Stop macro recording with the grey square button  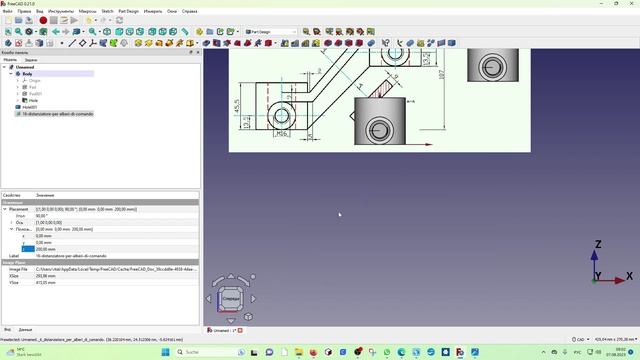point(53,20)
